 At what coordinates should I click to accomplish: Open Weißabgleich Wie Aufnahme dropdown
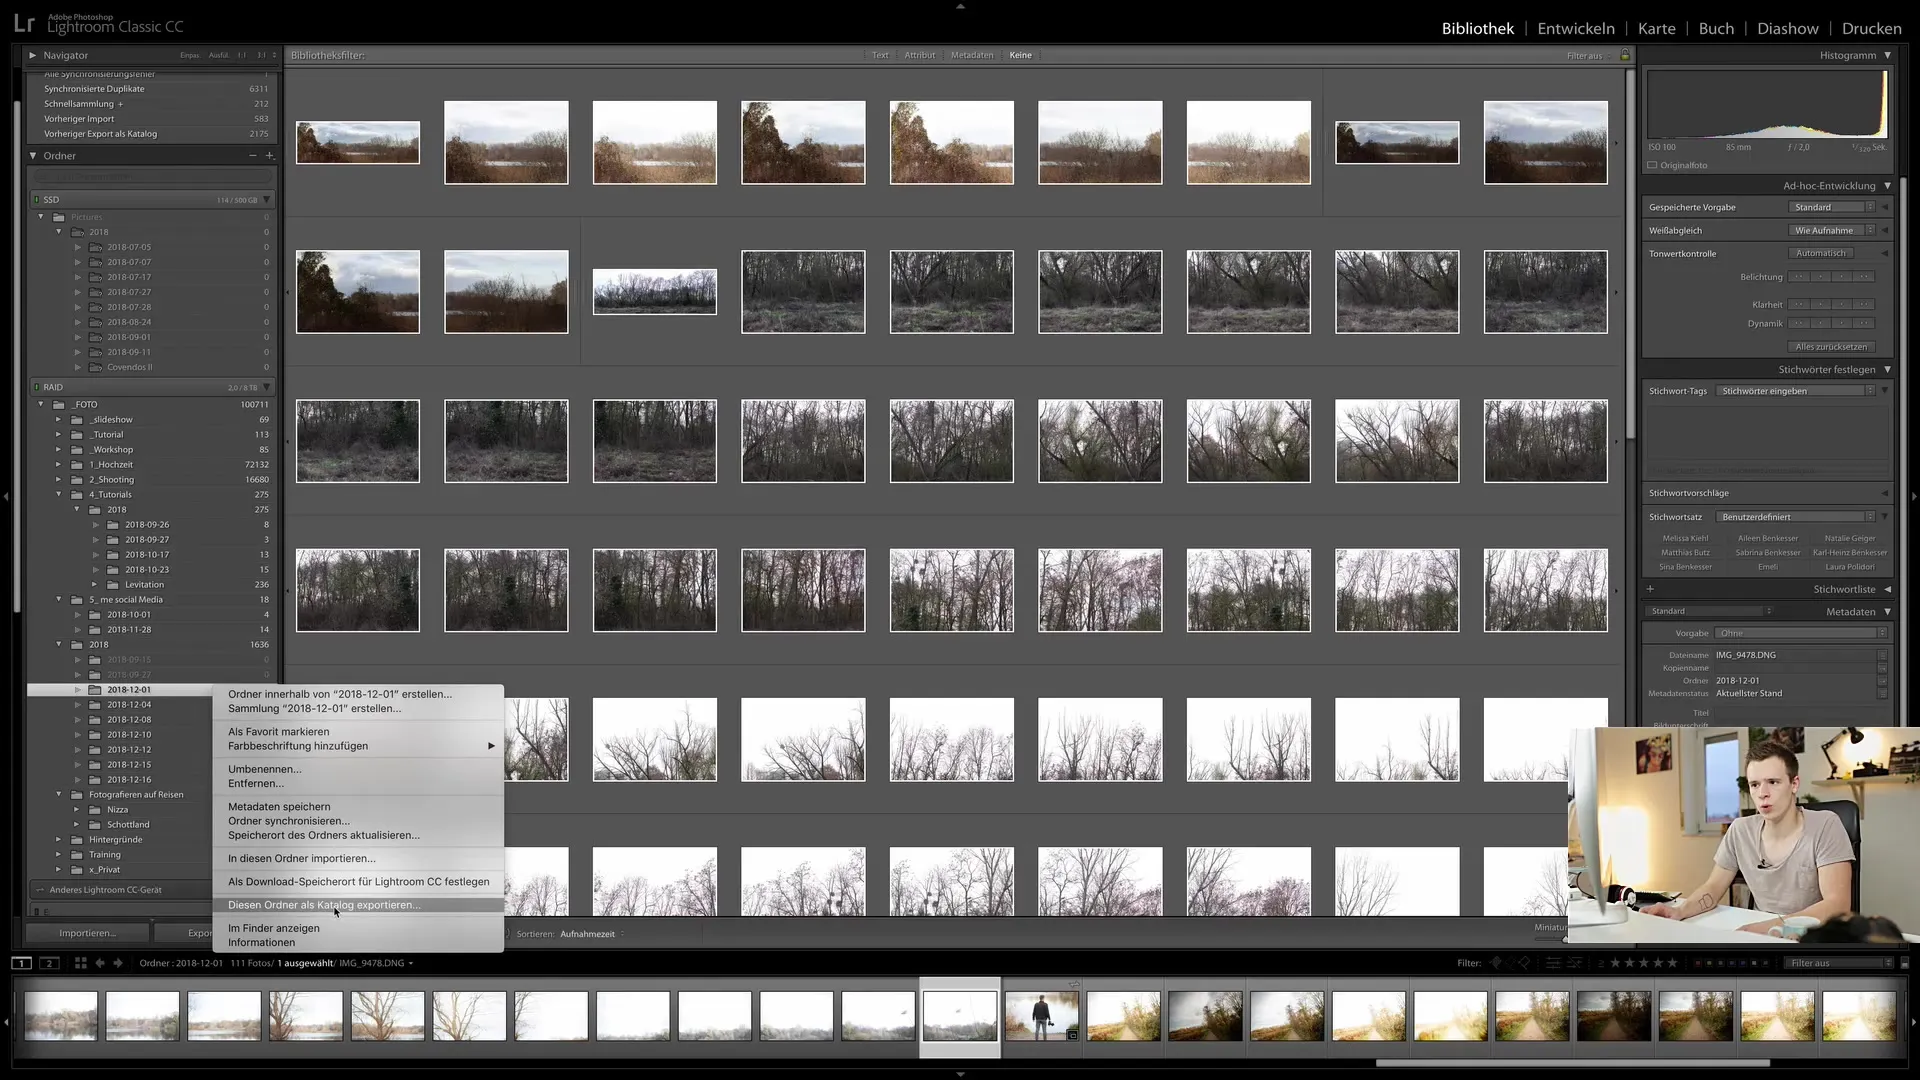[1831, 230]
